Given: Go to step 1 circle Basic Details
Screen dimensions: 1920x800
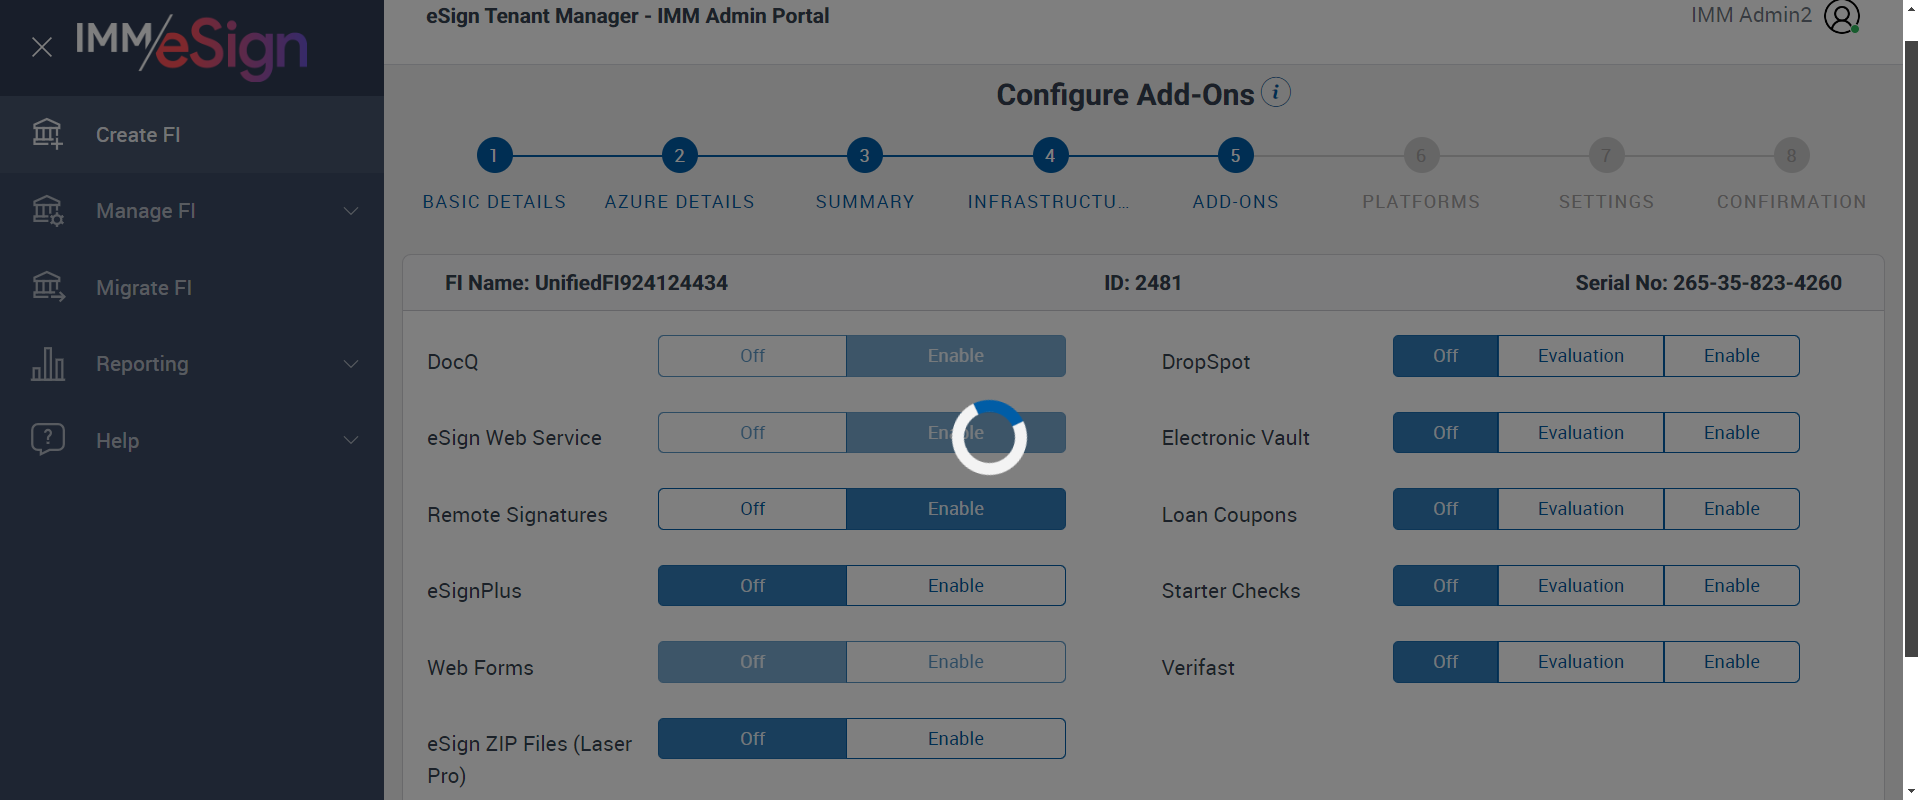Looking at the screenshot, I should click(494, 155).
